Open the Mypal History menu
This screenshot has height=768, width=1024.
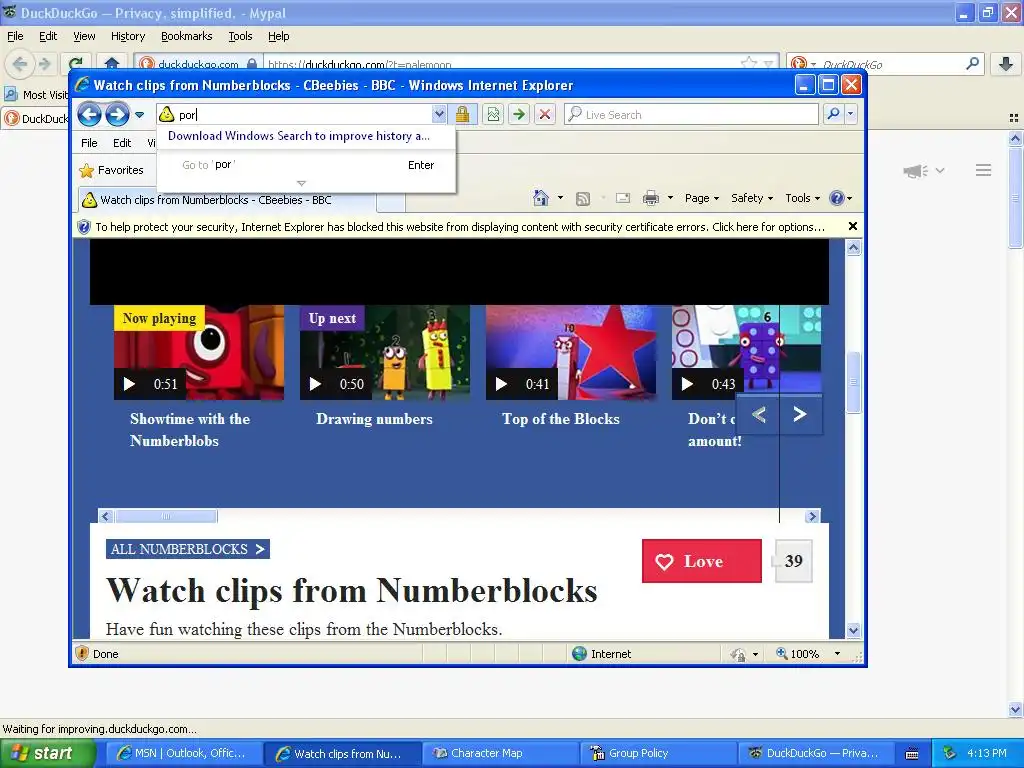pos(127,37)
